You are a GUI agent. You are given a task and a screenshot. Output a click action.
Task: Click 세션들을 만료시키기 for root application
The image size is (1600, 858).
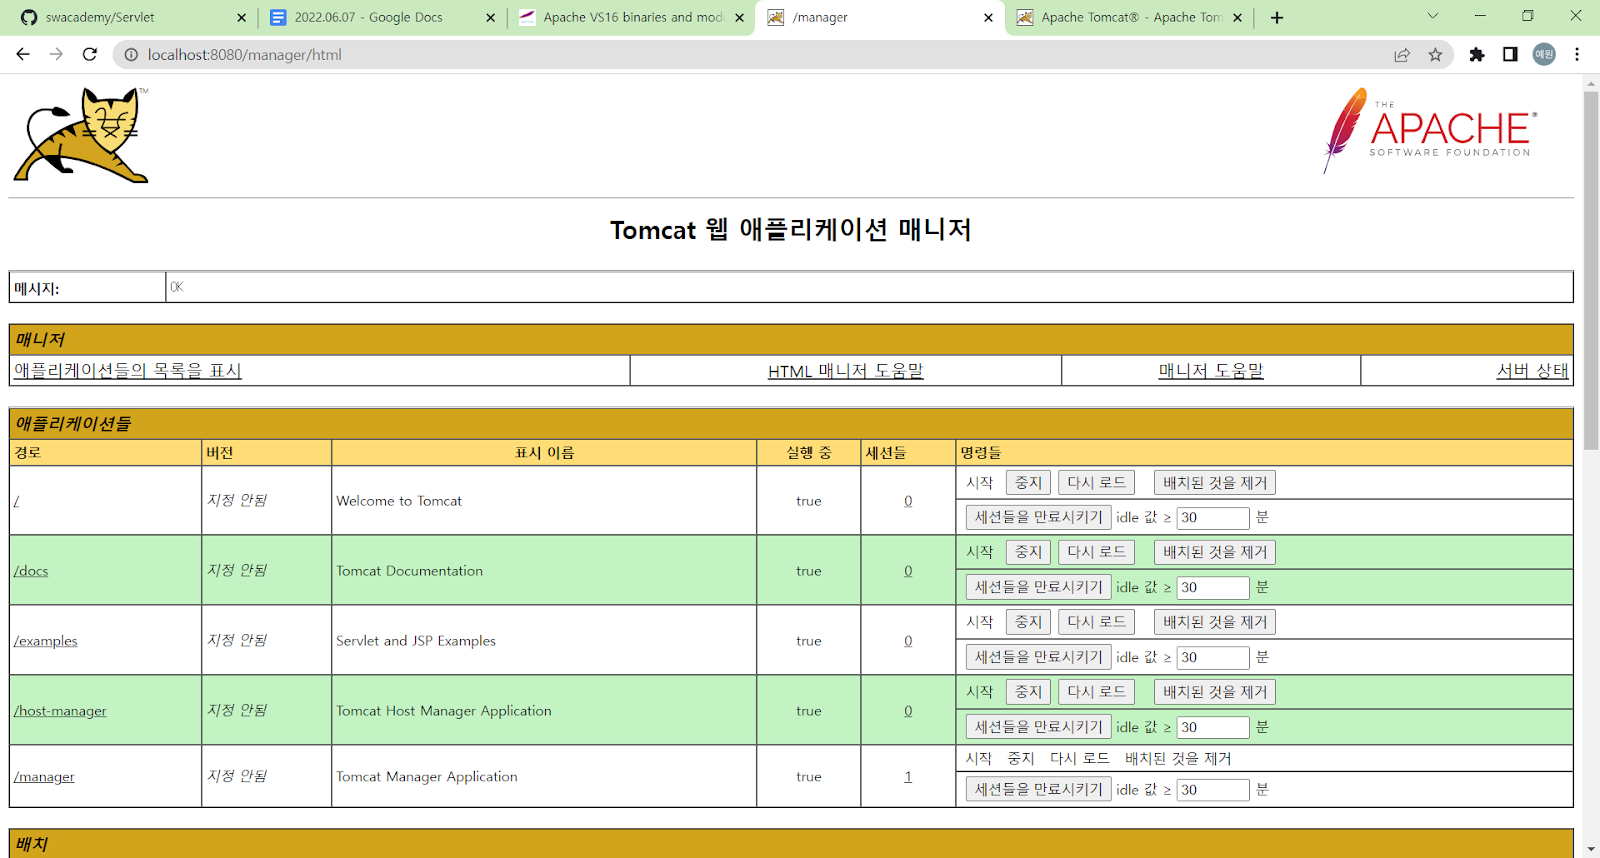point(1039,517)
